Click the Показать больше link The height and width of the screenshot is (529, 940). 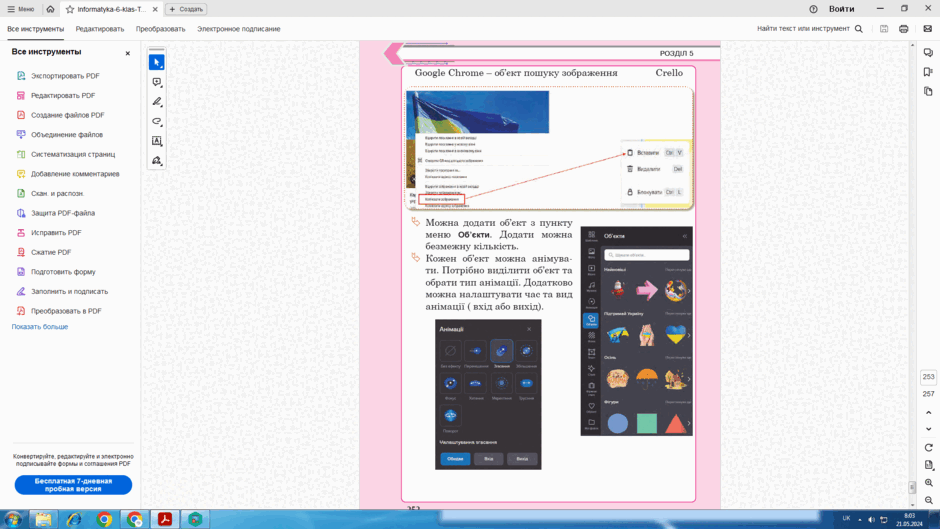[40, 327]
